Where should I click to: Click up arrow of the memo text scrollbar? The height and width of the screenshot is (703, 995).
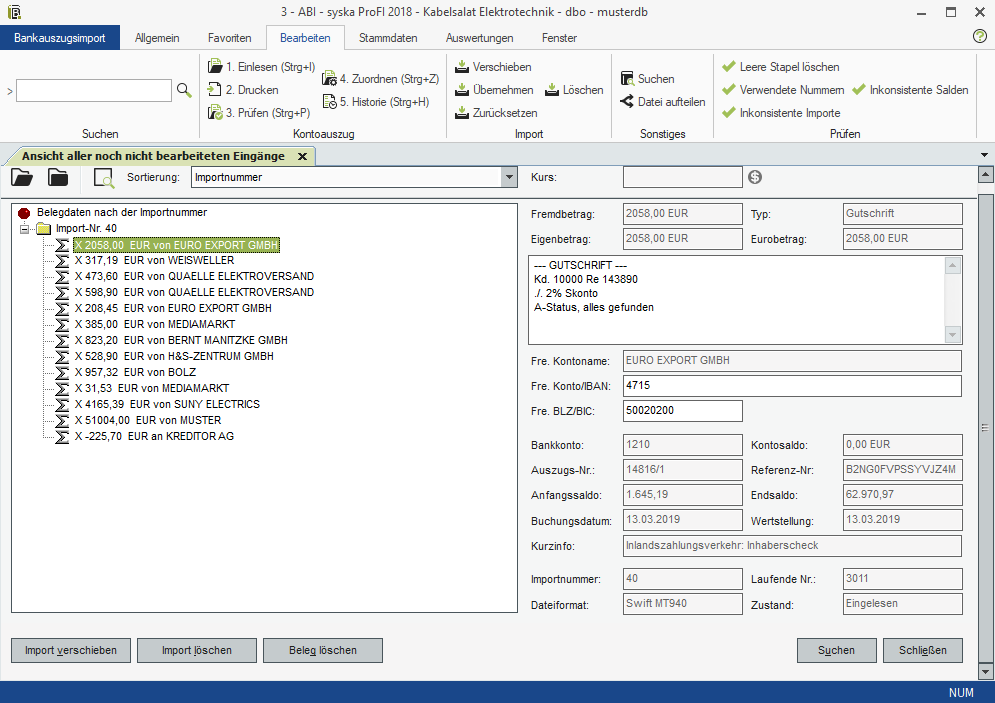point(952,266)
